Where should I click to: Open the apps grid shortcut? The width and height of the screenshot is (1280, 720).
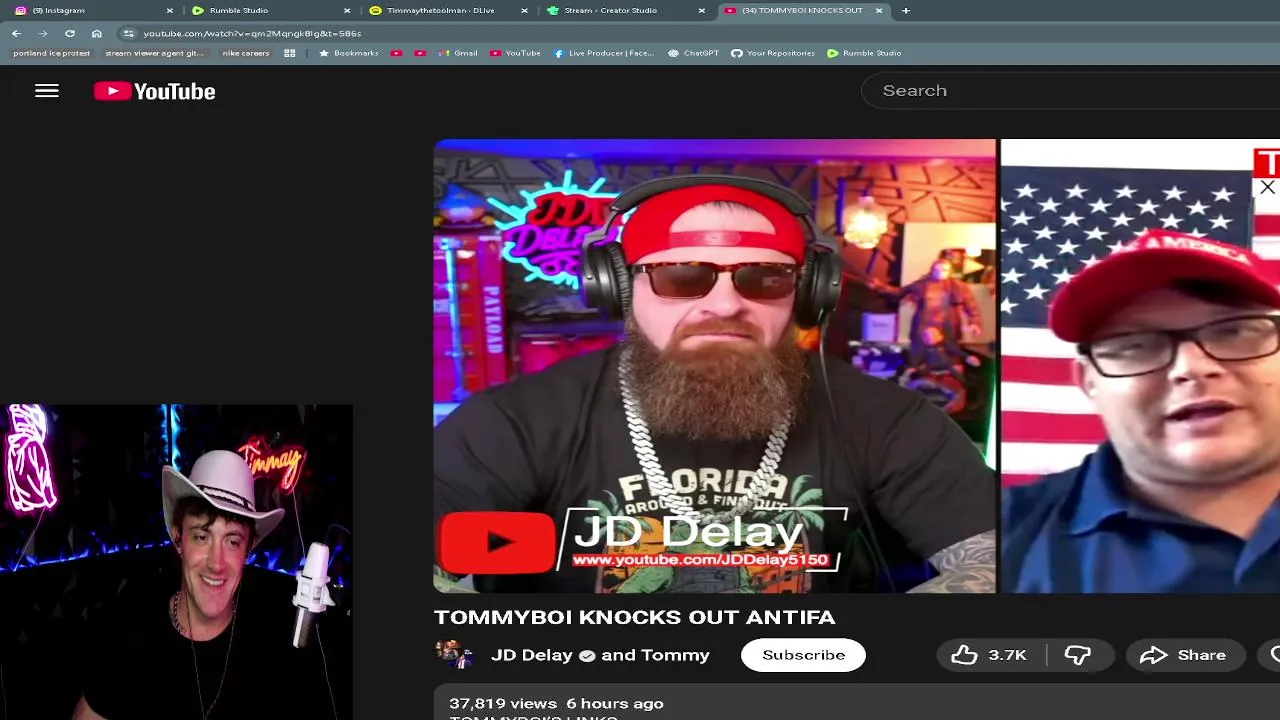(290, 53)
